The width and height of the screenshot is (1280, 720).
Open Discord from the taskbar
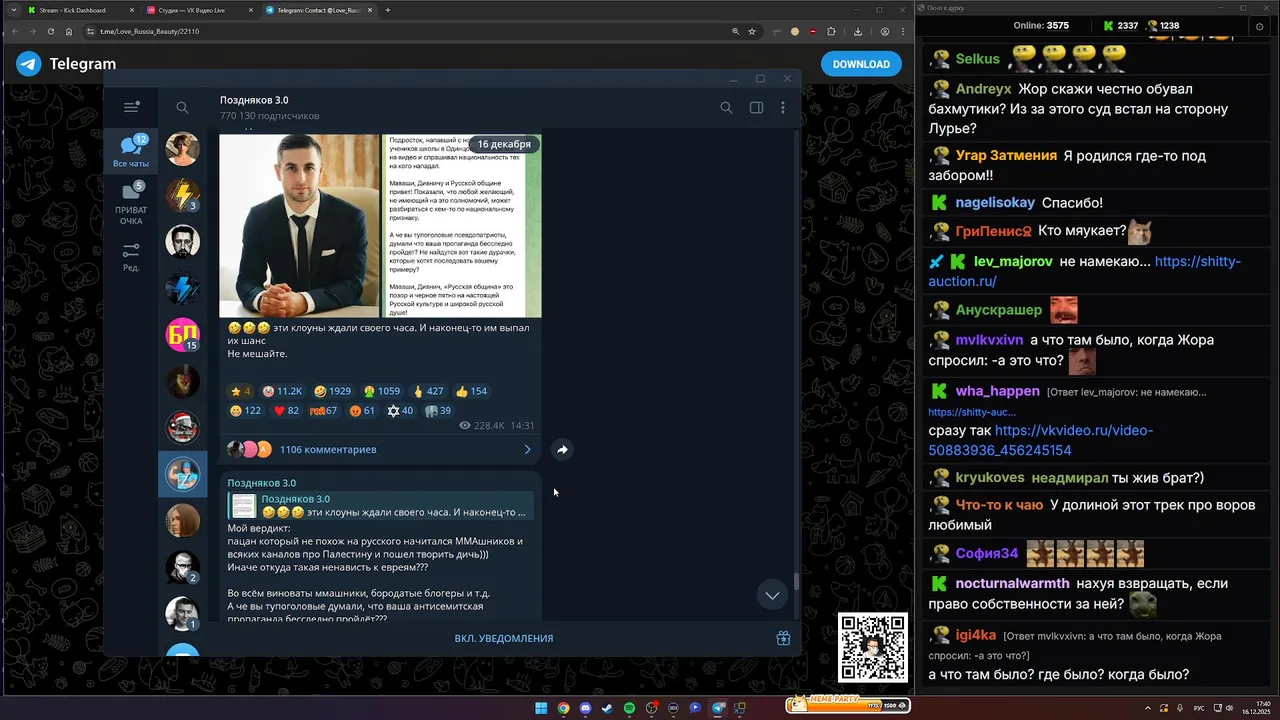[585, 708]
